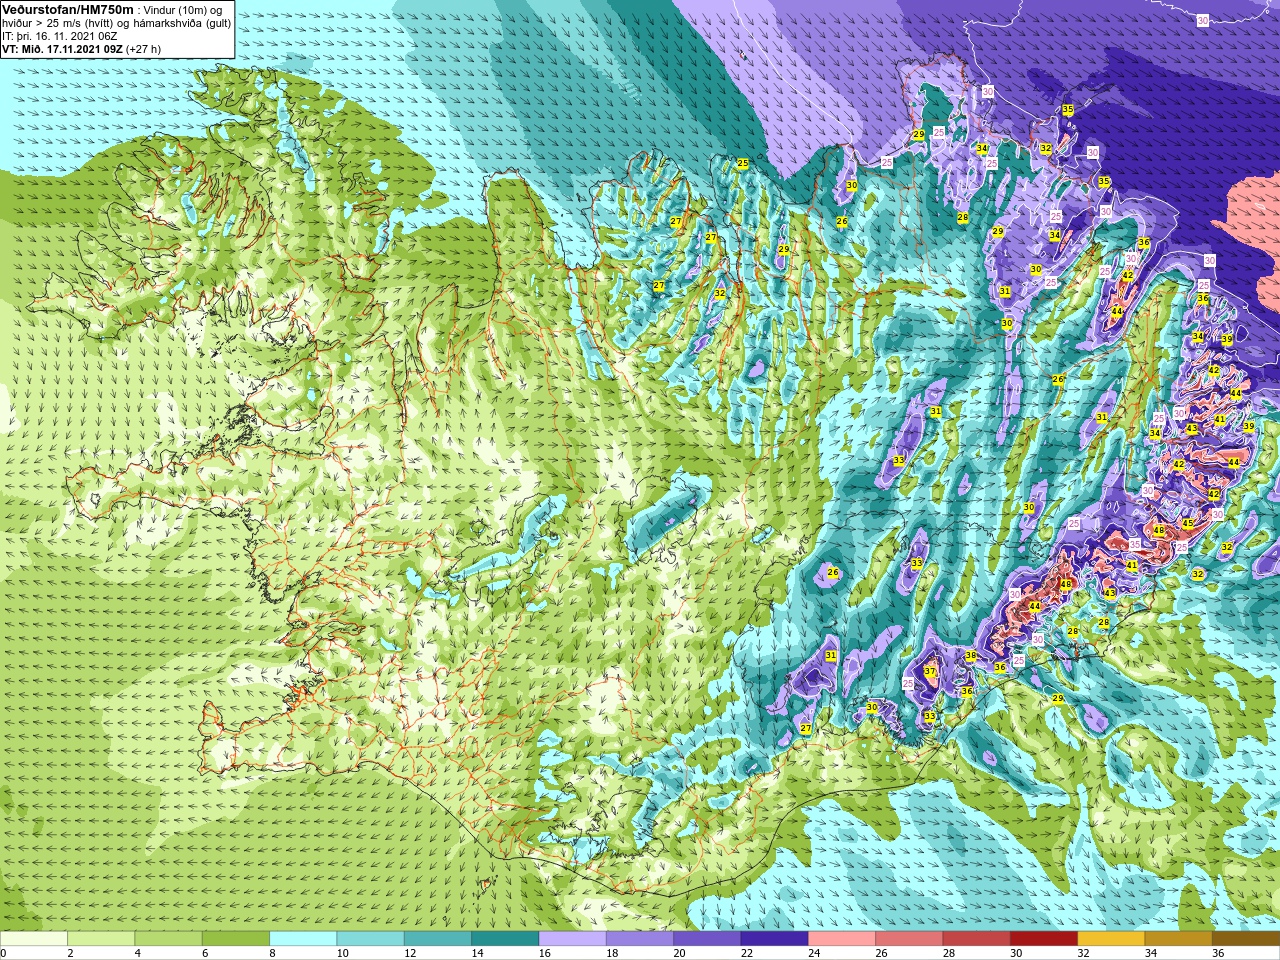Select the 28–30 m/s red legend swatch
Image resolution: width=1280 pixels, height=960 pixels.
pos(977,938)
